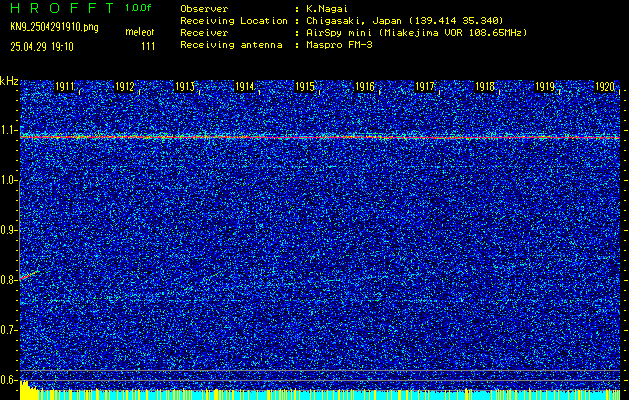Viewport: 629px width, 400px height.
Task: Click the 1920 time marker
Action: coord(605,87)
